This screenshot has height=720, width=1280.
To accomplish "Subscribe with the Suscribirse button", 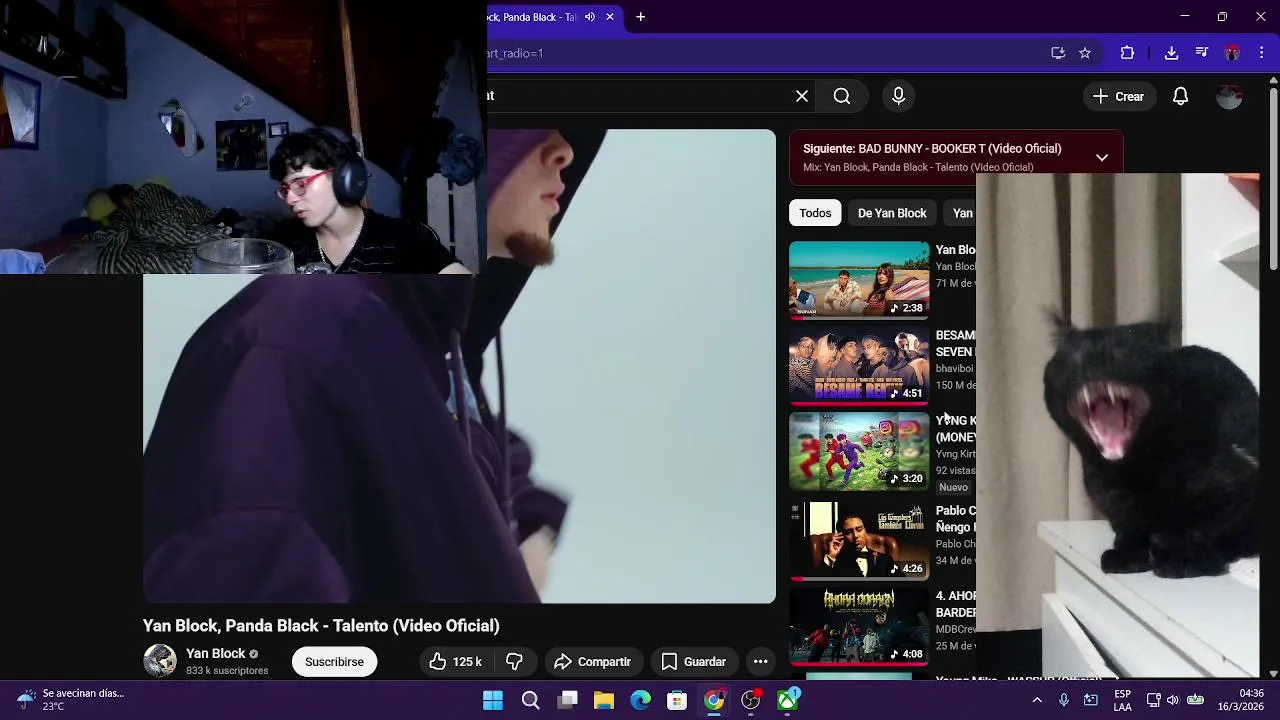I will [334, 661].
